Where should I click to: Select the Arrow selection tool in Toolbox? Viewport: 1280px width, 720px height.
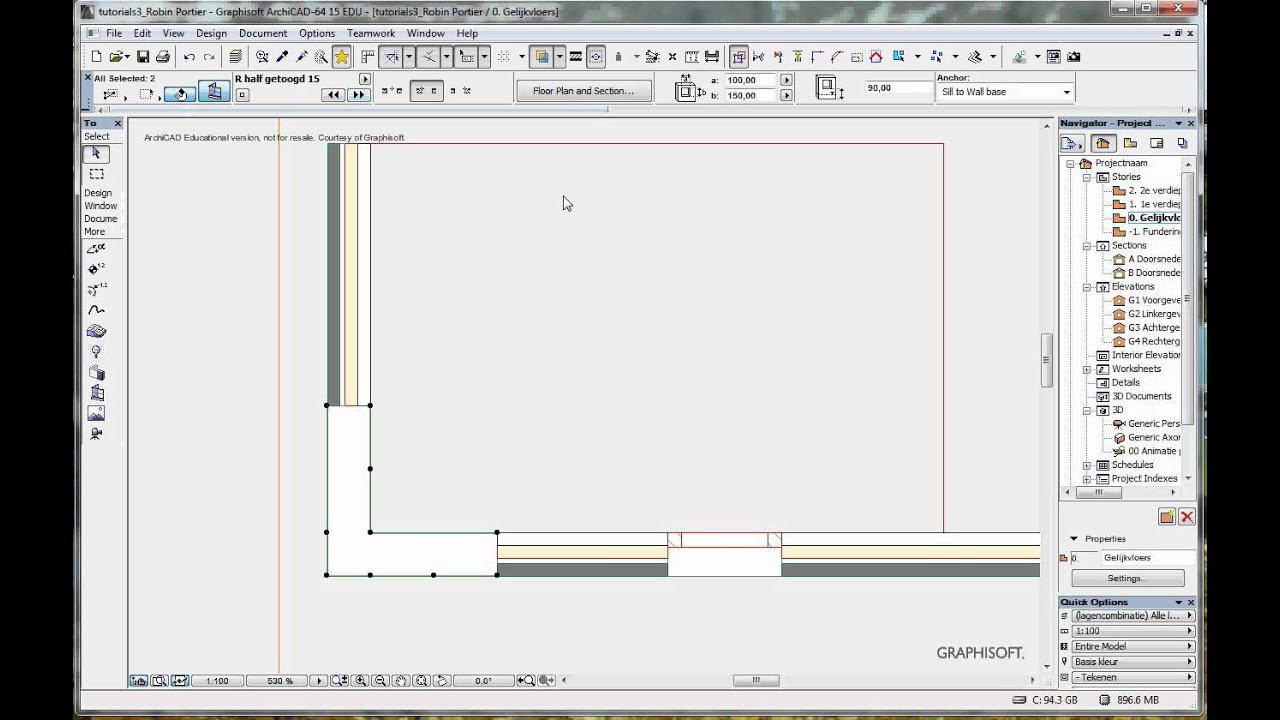[96, 154]
